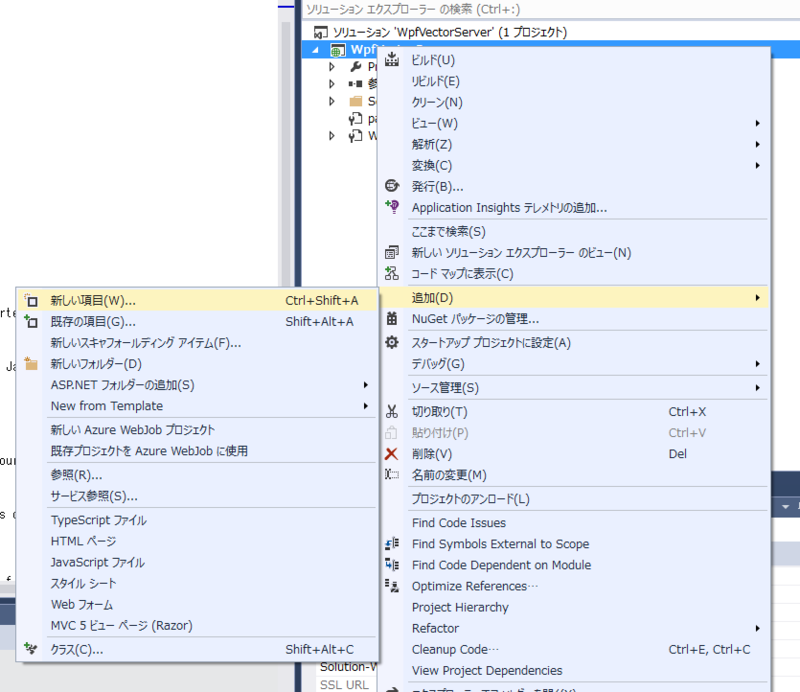This screenshot has width=800, height=692.
Task: Click the class icon beside クラス(C)
Action: click(x=31, y=649)
